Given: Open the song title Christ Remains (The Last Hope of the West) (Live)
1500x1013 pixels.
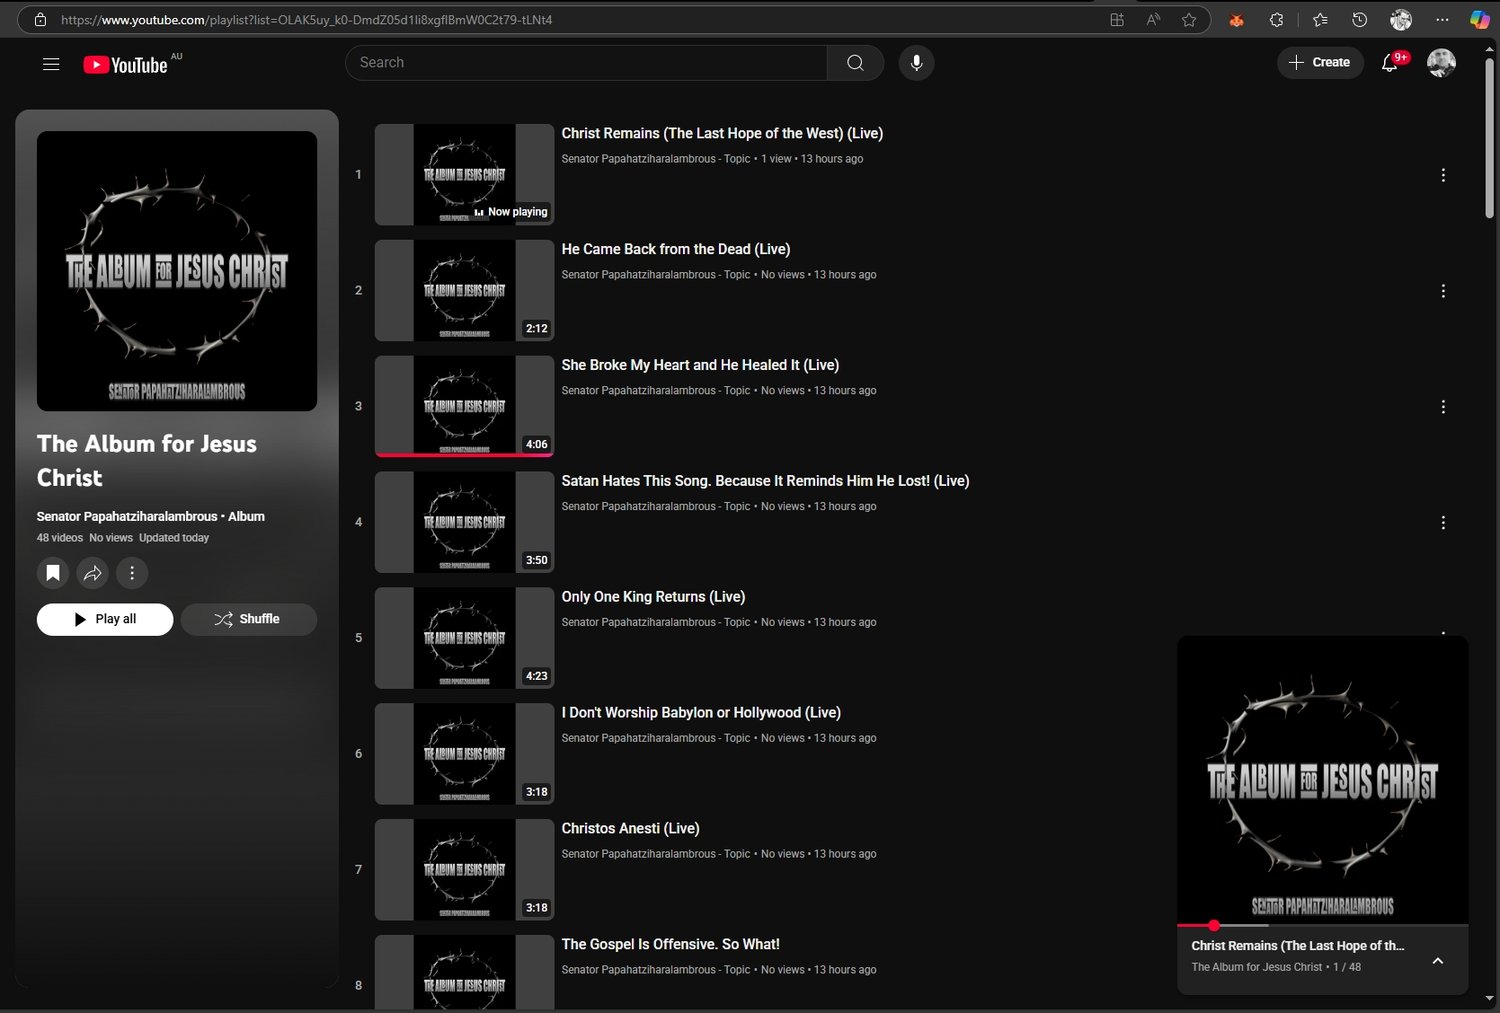Looking at the screenshot, I should click(x=722, y=134).
